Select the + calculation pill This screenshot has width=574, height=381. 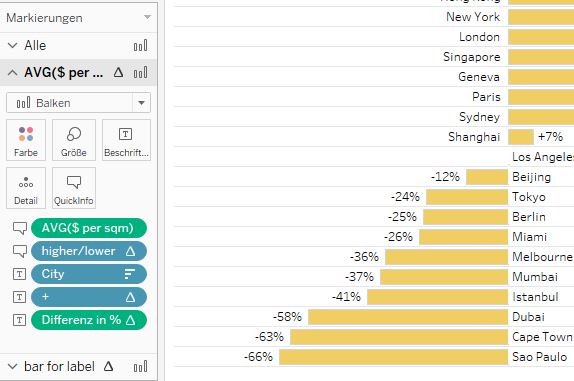click(x=89, y=297)
